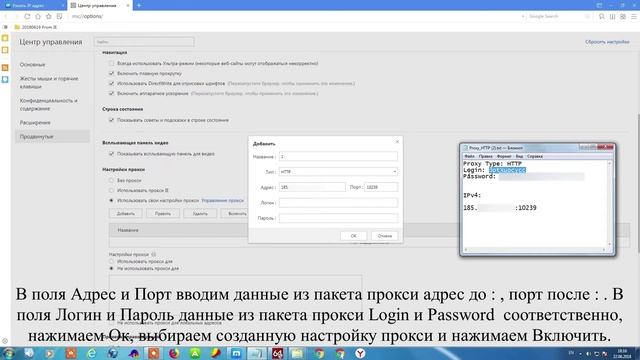Click the Порт input field
The height and width of the screenshot is (360, 640).
click(381, 187)
